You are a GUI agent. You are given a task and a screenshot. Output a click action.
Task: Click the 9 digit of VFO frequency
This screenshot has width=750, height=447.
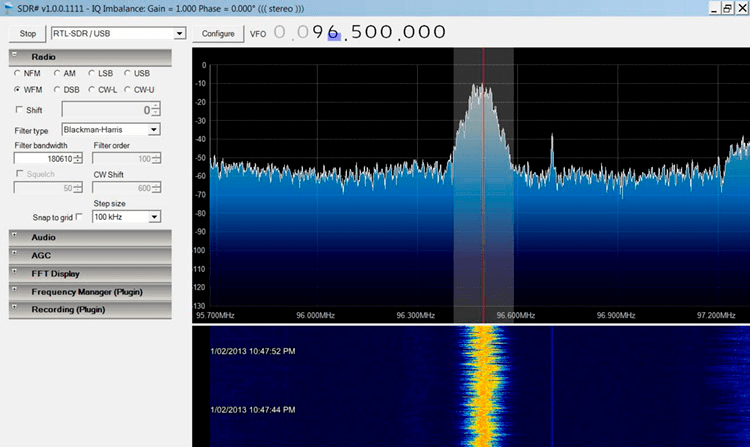[318, 32]
